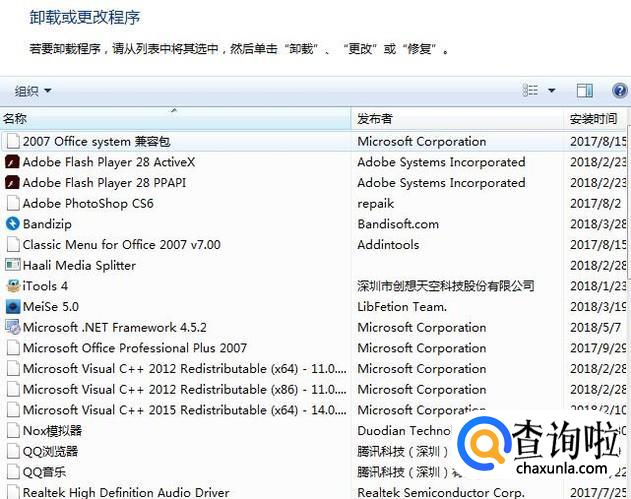Select Classic Menu for Office 2007 v7.00

122,245
